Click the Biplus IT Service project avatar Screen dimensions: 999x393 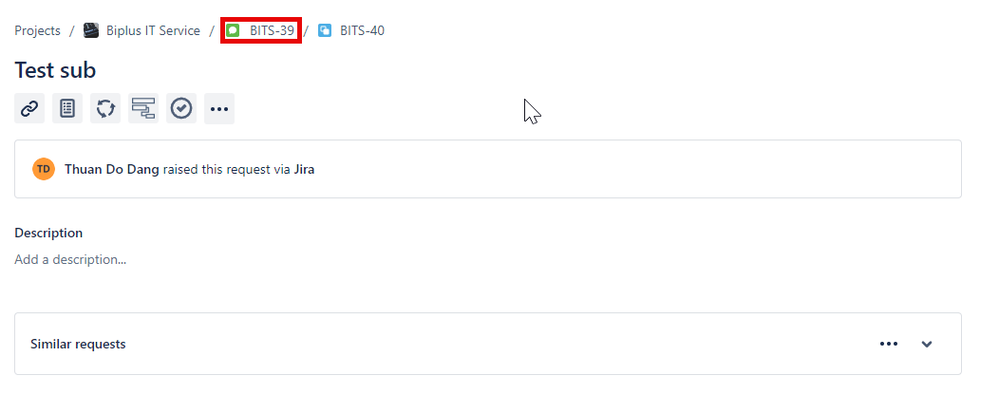click(x=91, y=31)
